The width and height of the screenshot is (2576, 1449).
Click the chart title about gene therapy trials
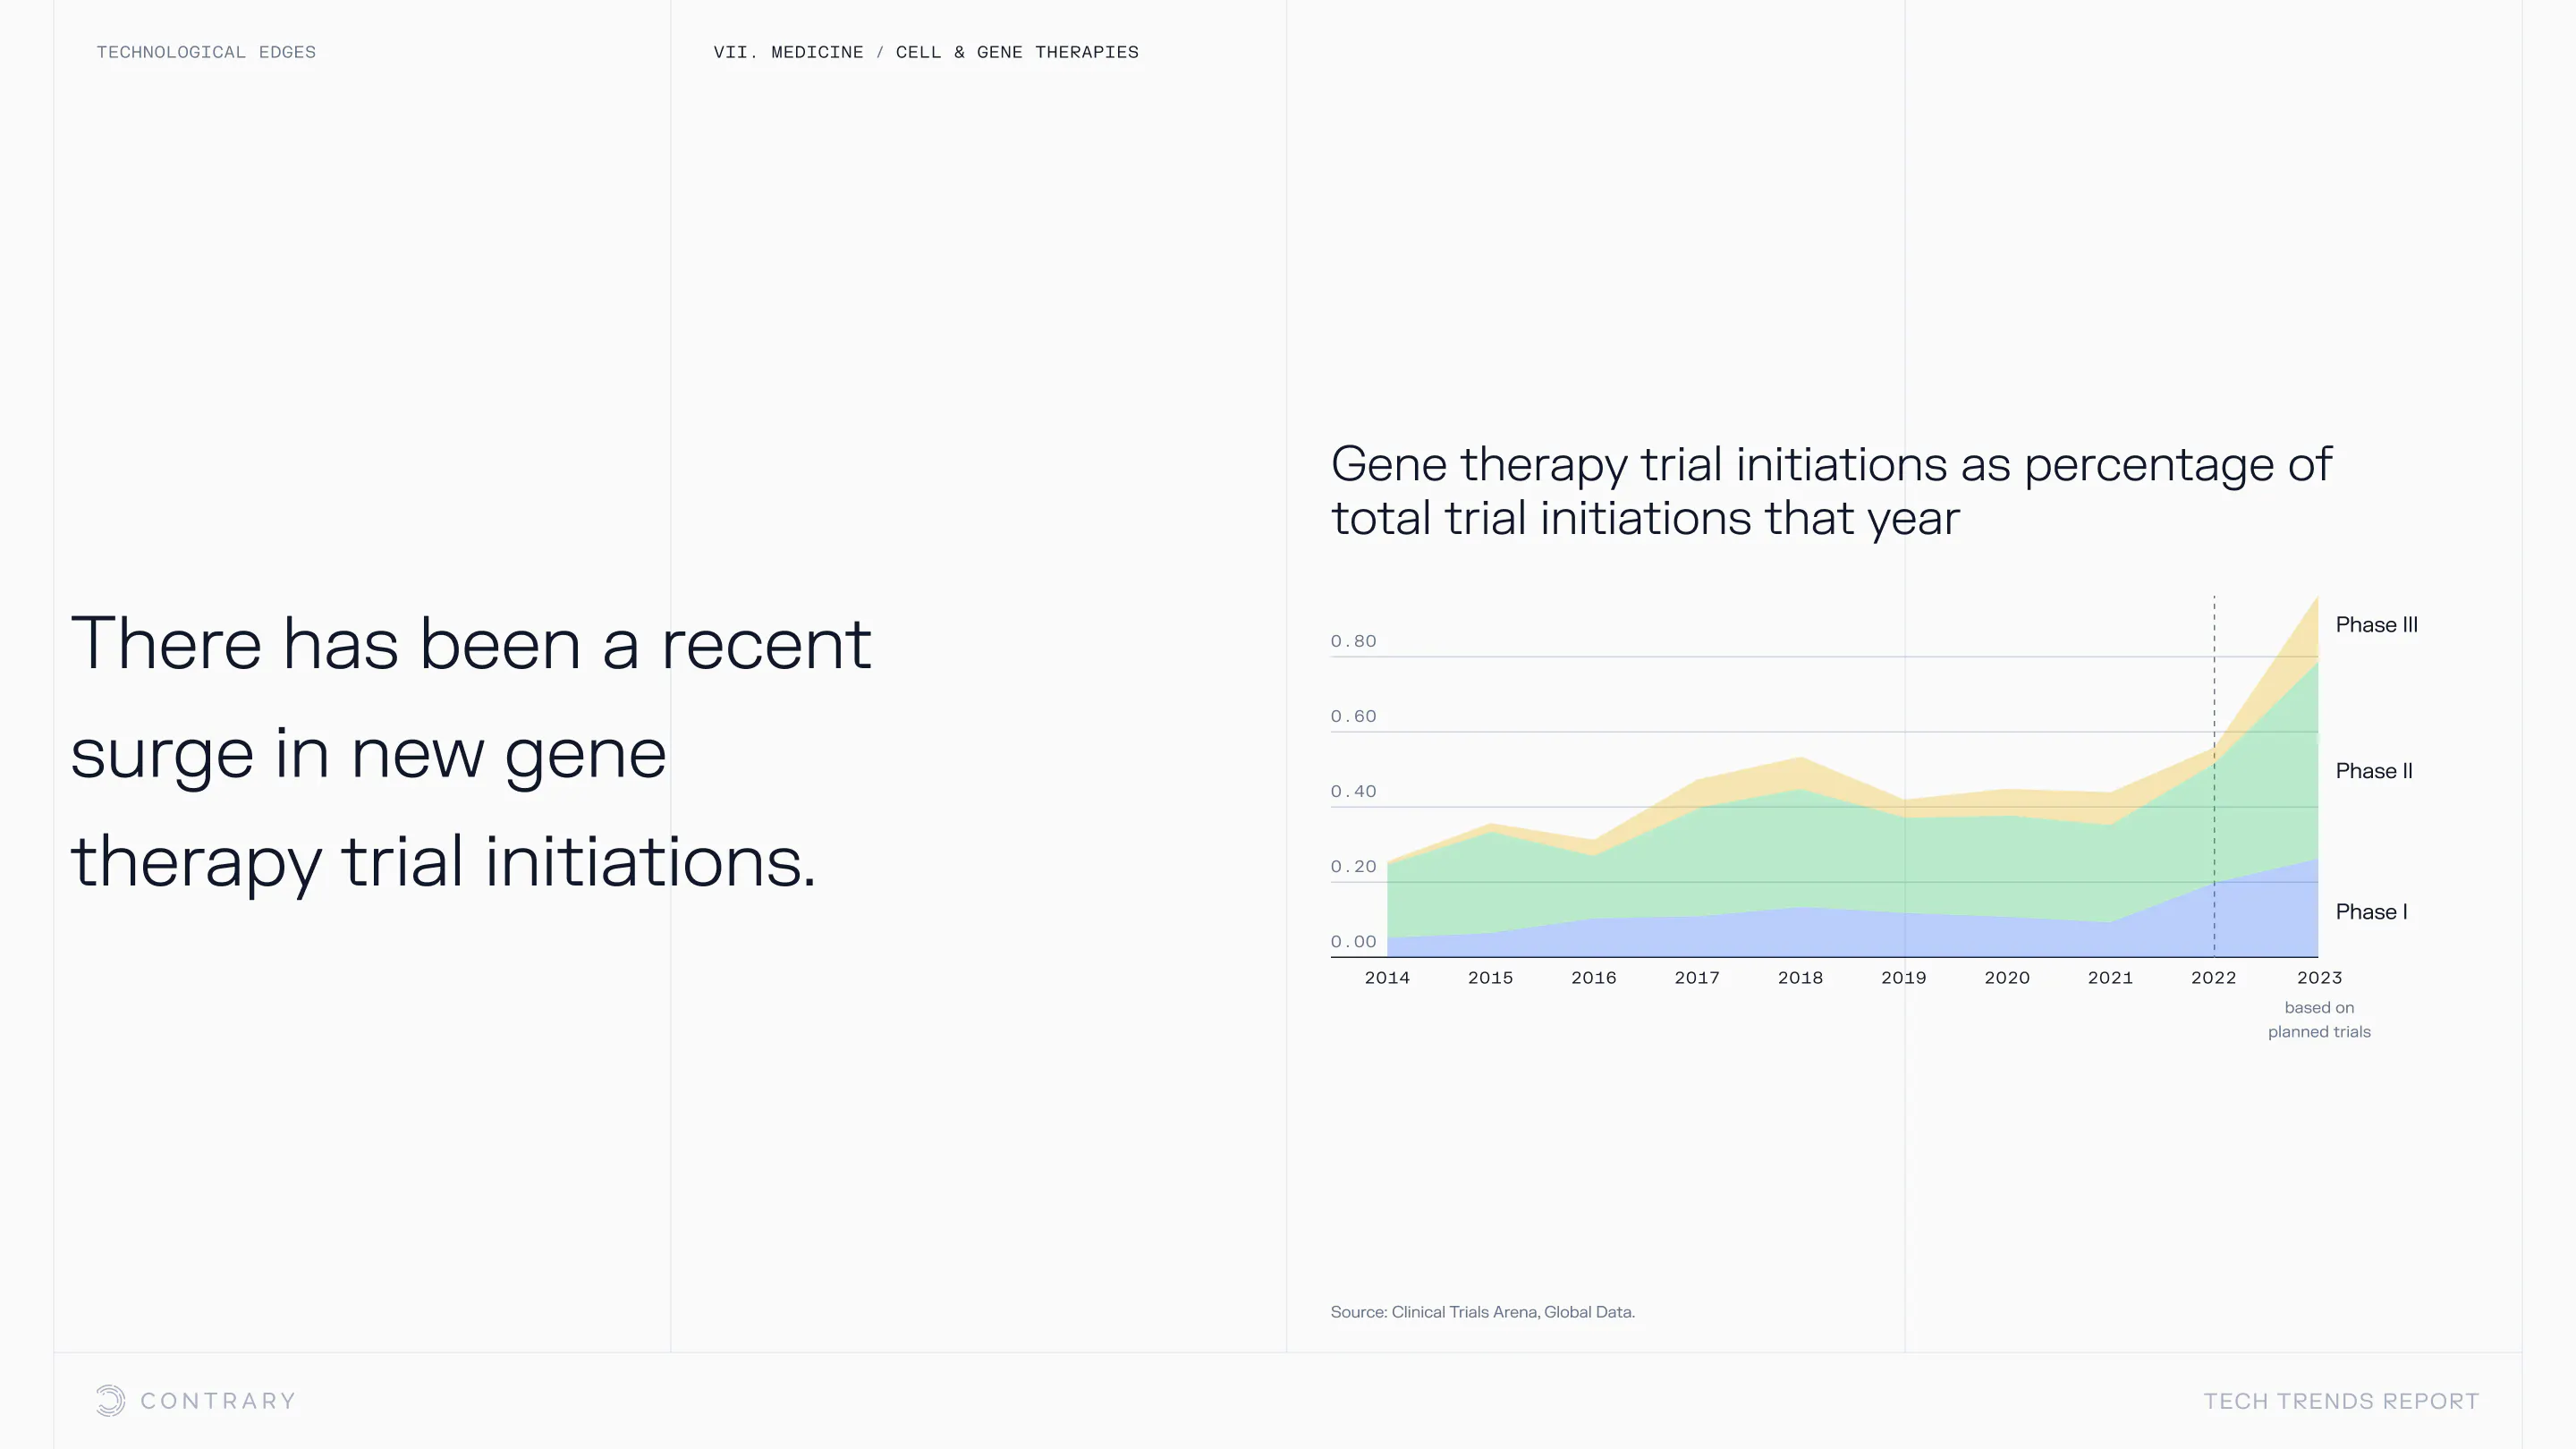pyautogui.click(x=1830, y=491)
